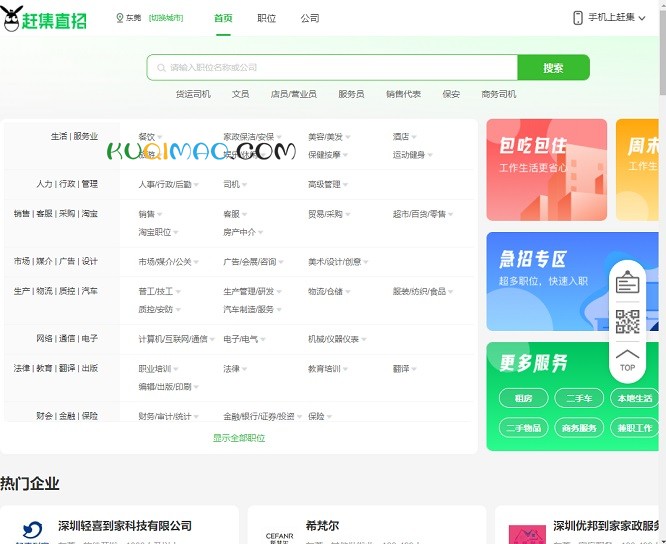Expand the 餐饮 category dropdown
The image size is (666, 544).
(x=150, y=137)
